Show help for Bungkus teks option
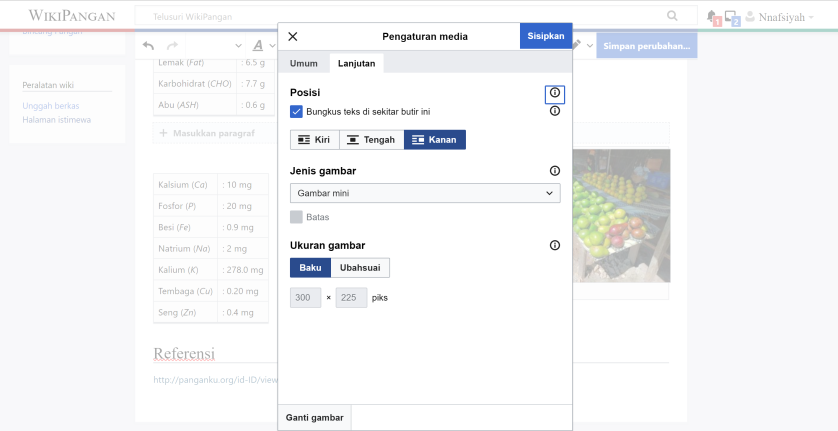The height and width of the screenshot is (431, 838). click(x=555, y=111)
